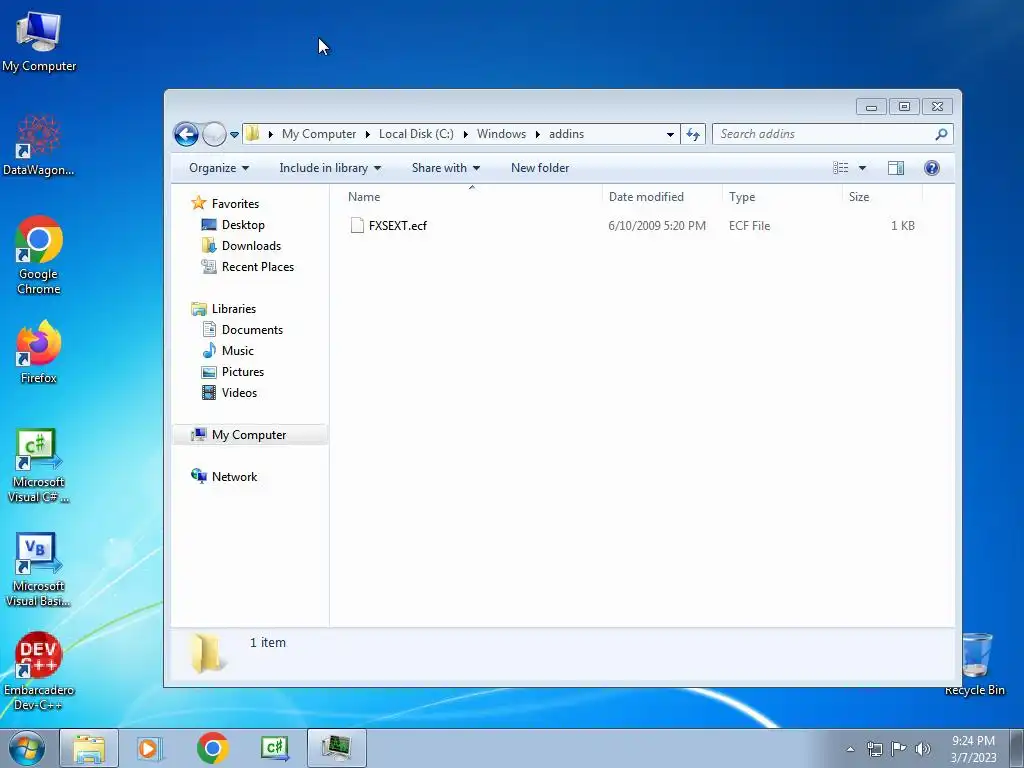Click the FXSEXT.ecf file icon
The image size is (1024, 768).
[357, 225]
